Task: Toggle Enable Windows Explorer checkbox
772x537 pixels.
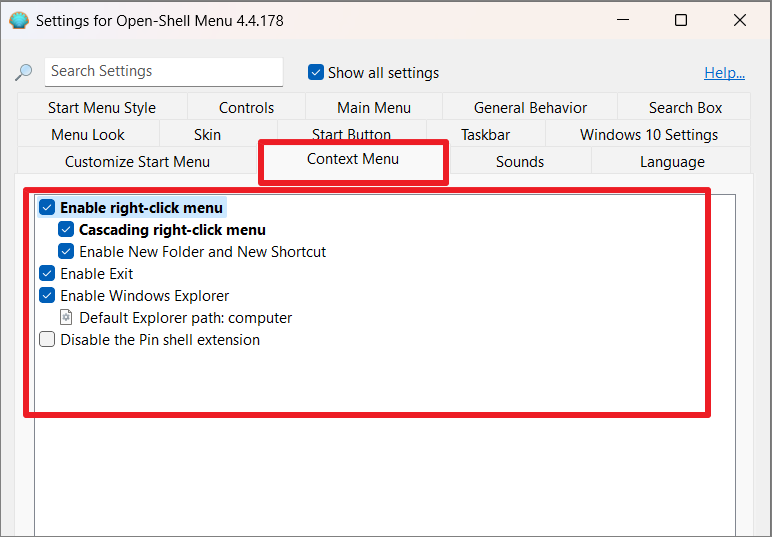Action: (47, 296)
